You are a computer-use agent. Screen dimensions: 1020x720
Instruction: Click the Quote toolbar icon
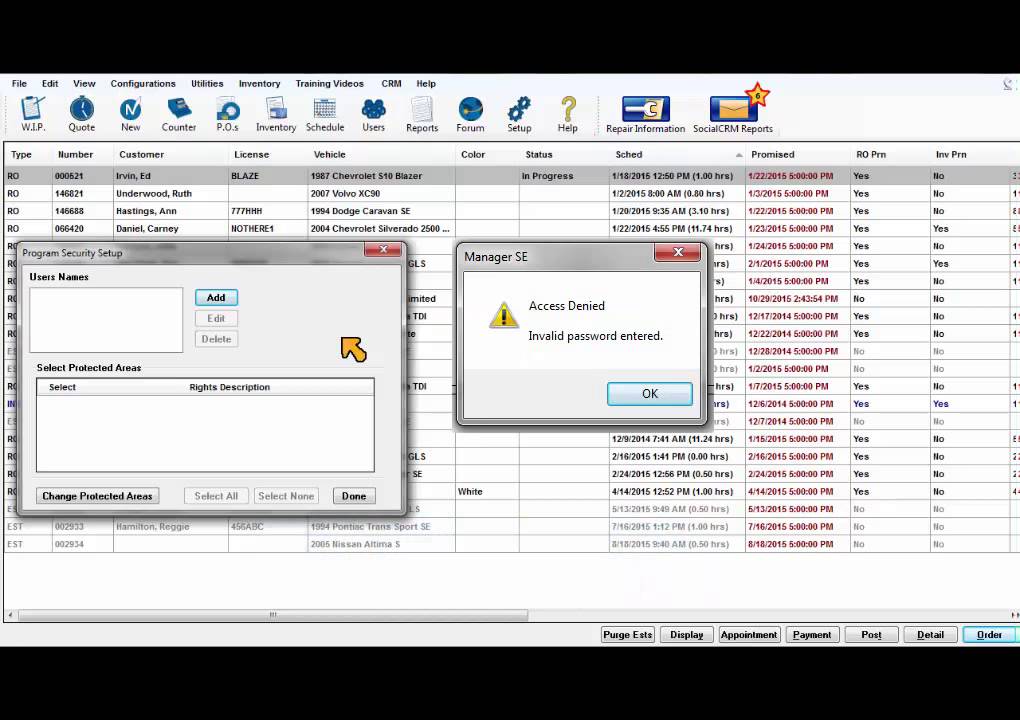coord(82,113)
